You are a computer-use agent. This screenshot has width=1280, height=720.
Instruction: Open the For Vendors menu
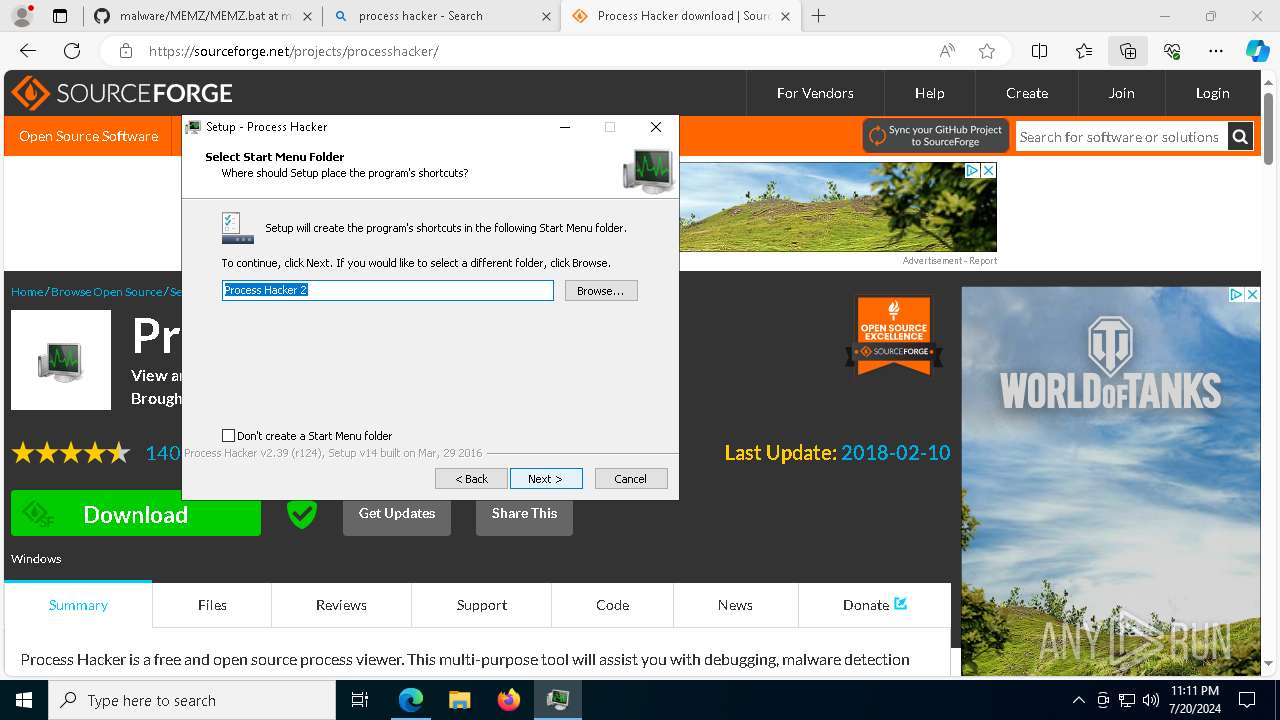tap(815, 93)
